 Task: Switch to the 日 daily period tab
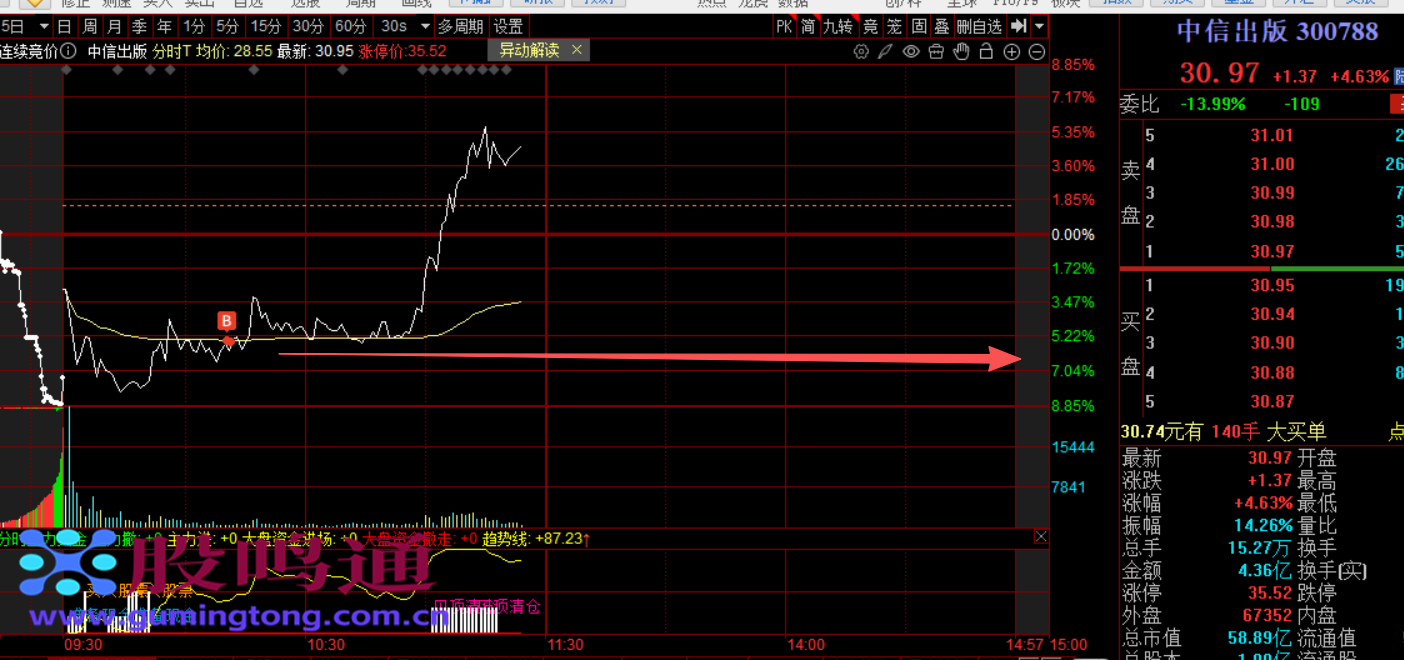tap(64, 26)
